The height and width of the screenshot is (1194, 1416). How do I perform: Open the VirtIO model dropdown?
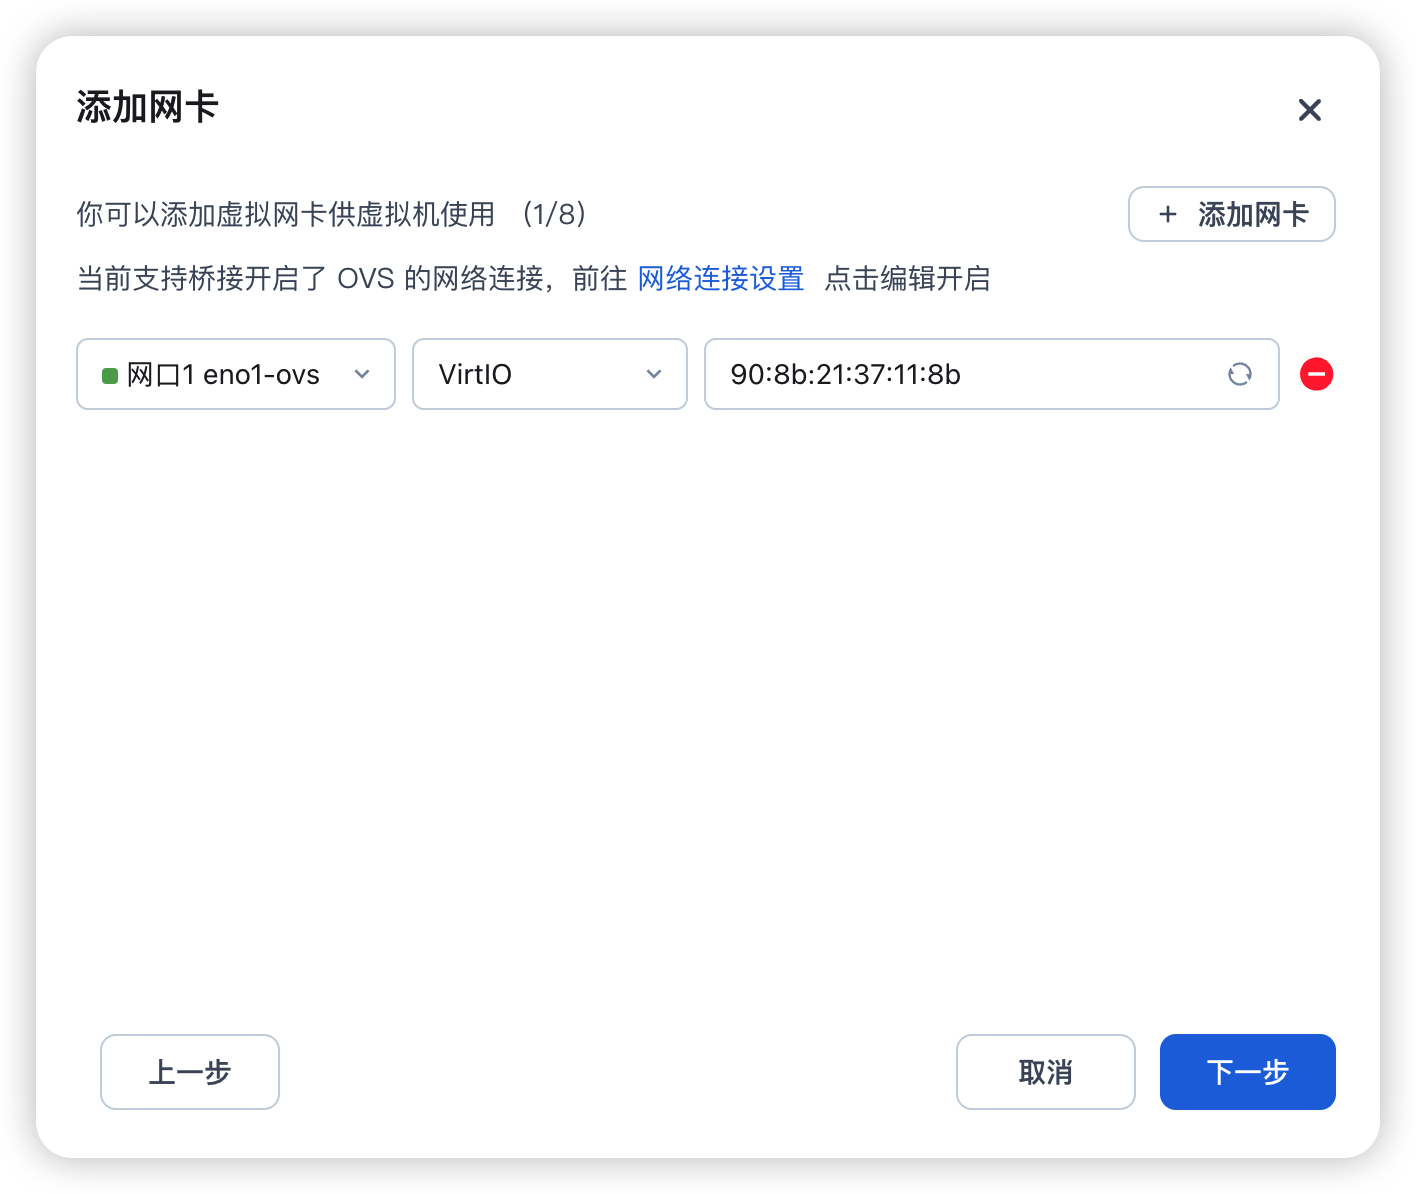coord(550,374)
